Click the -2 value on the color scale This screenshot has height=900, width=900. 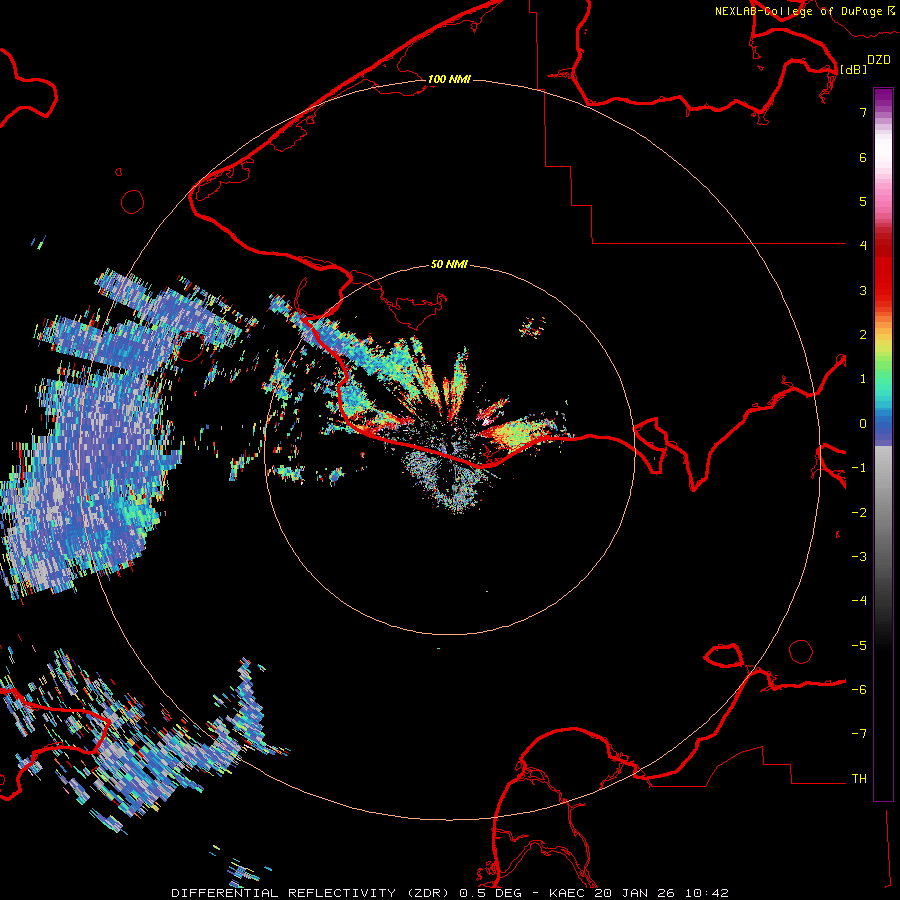(x=859, y=513)
